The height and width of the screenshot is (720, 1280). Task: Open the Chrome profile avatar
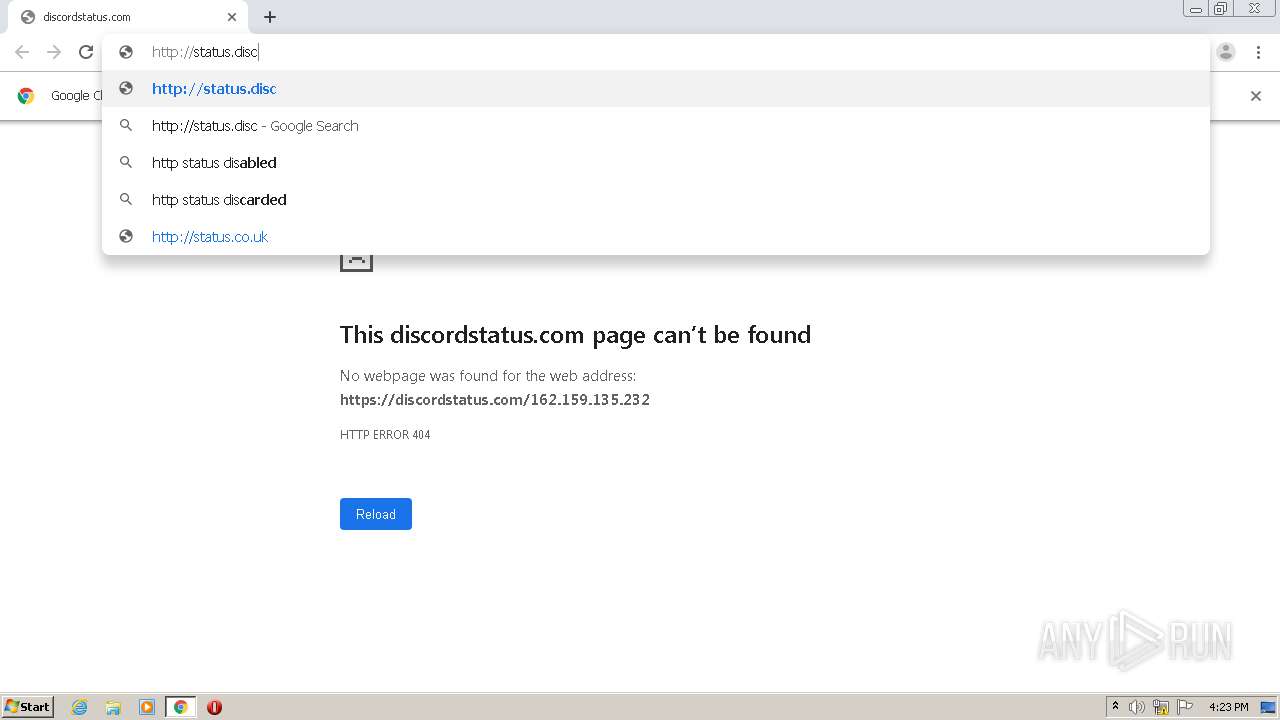pos(1226,52)
